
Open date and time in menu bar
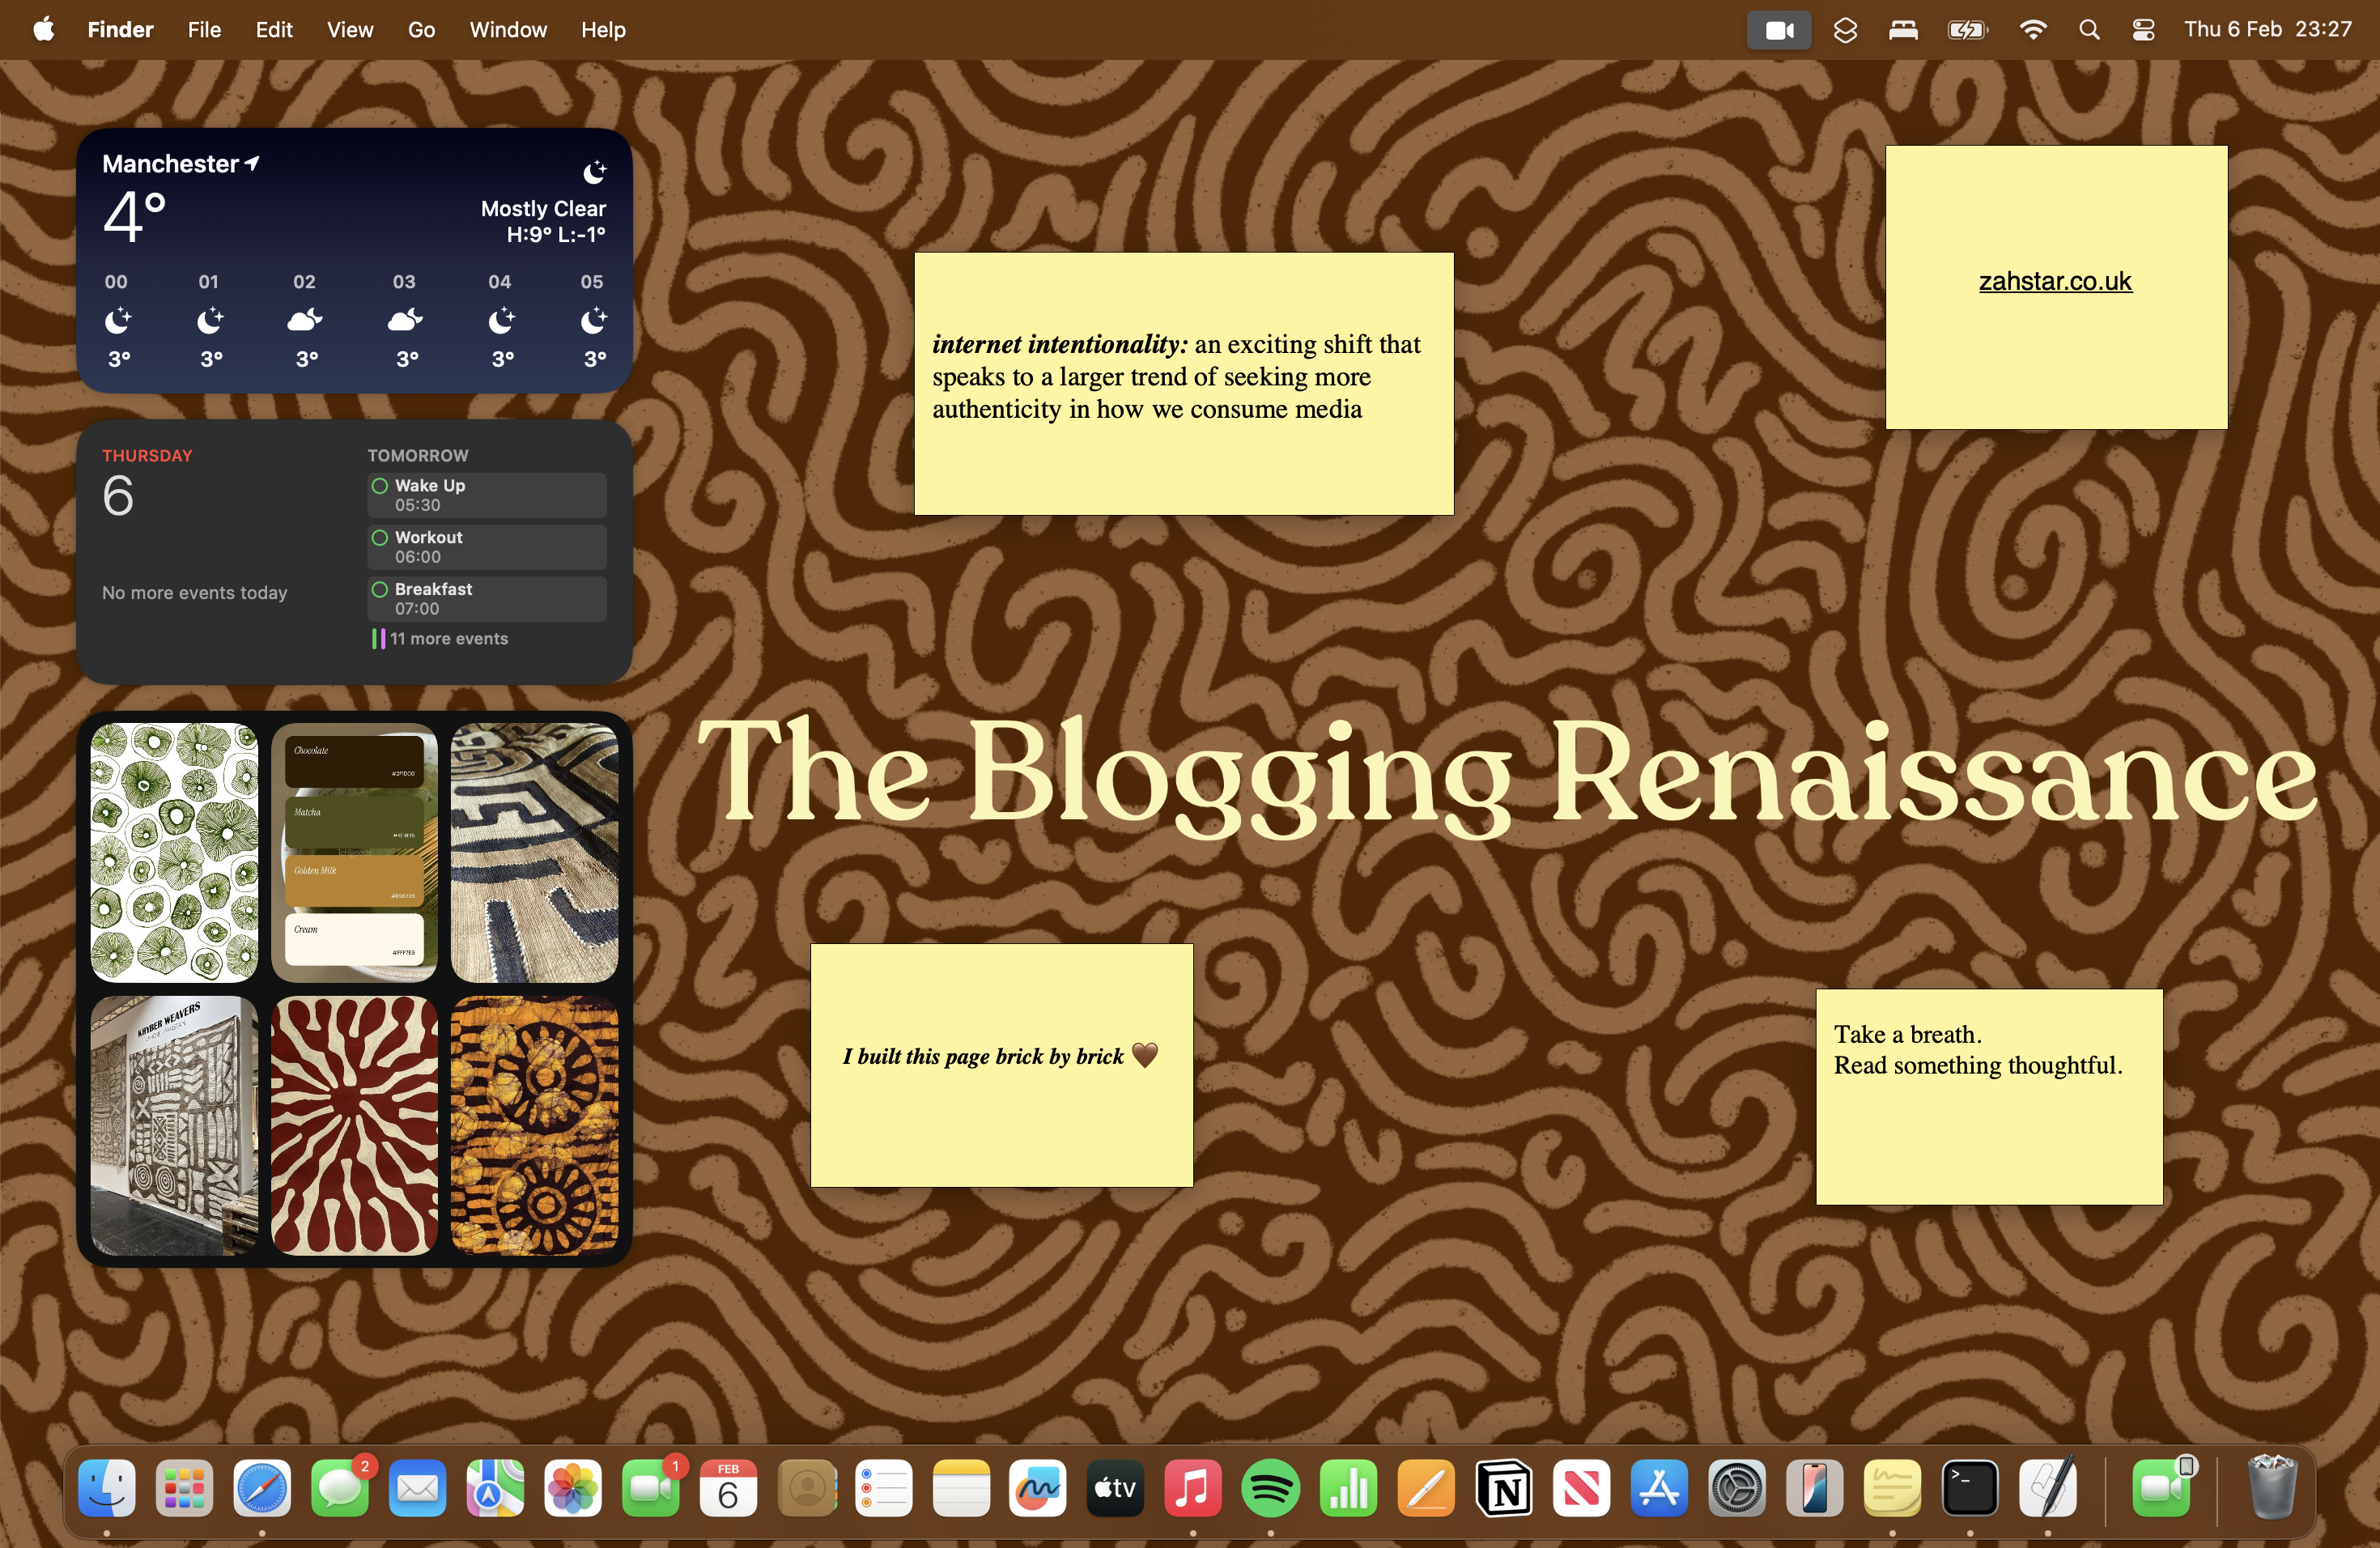[2267, 30]
